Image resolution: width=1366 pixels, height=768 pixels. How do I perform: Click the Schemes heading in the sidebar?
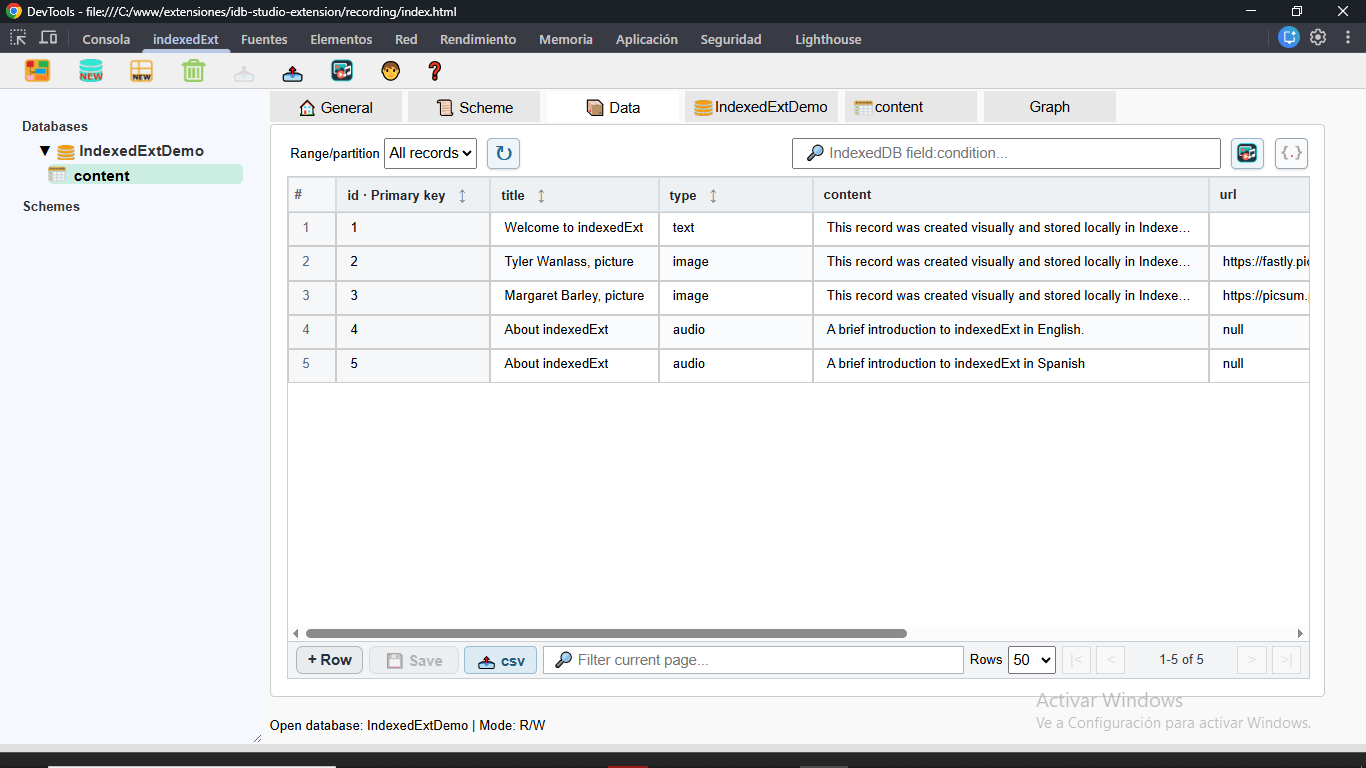(x=51, y=206)
